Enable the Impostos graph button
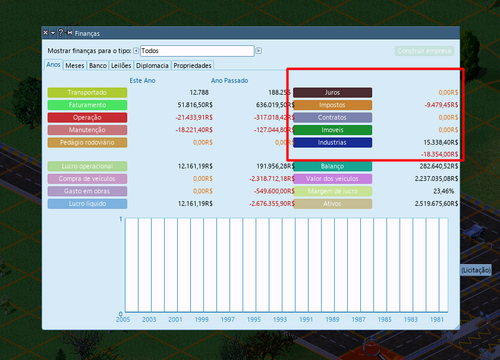 click(333, 105)
